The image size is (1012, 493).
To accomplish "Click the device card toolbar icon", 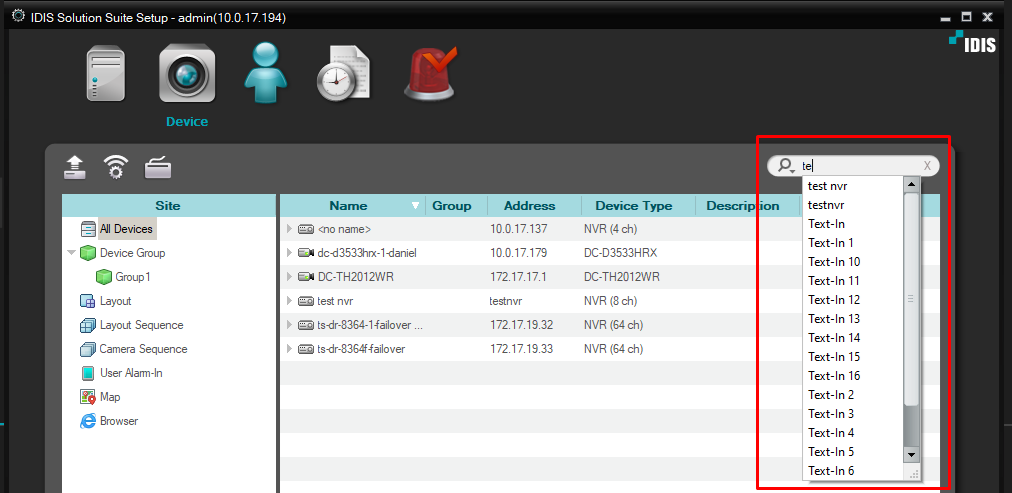I will point(158,167).
